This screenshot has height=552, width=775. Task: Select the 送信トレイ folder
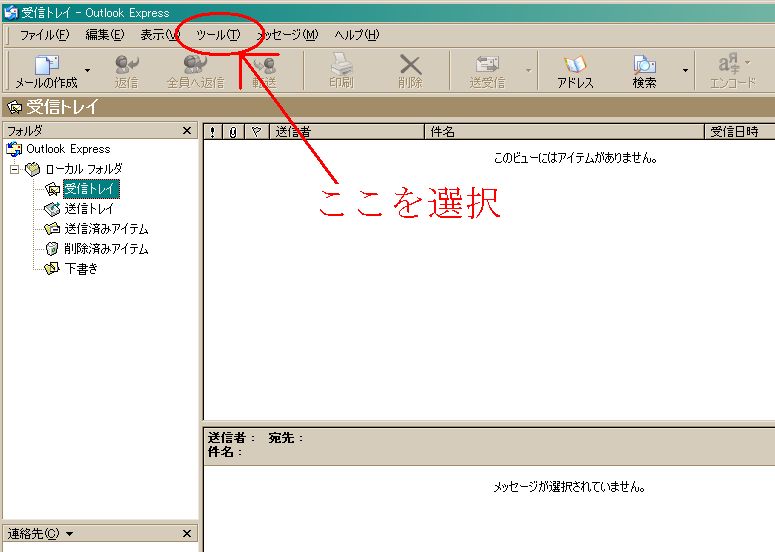point(89,209)
